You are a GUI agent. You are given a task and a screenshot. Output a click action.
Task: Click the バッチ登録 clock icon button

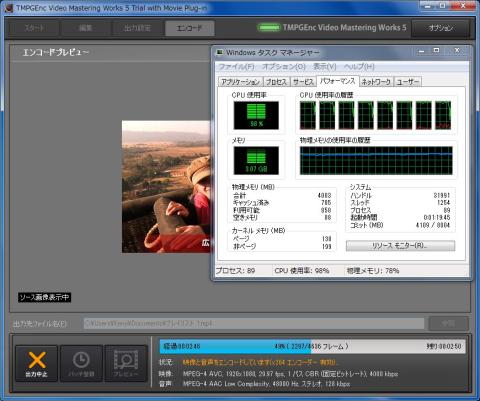81,364
